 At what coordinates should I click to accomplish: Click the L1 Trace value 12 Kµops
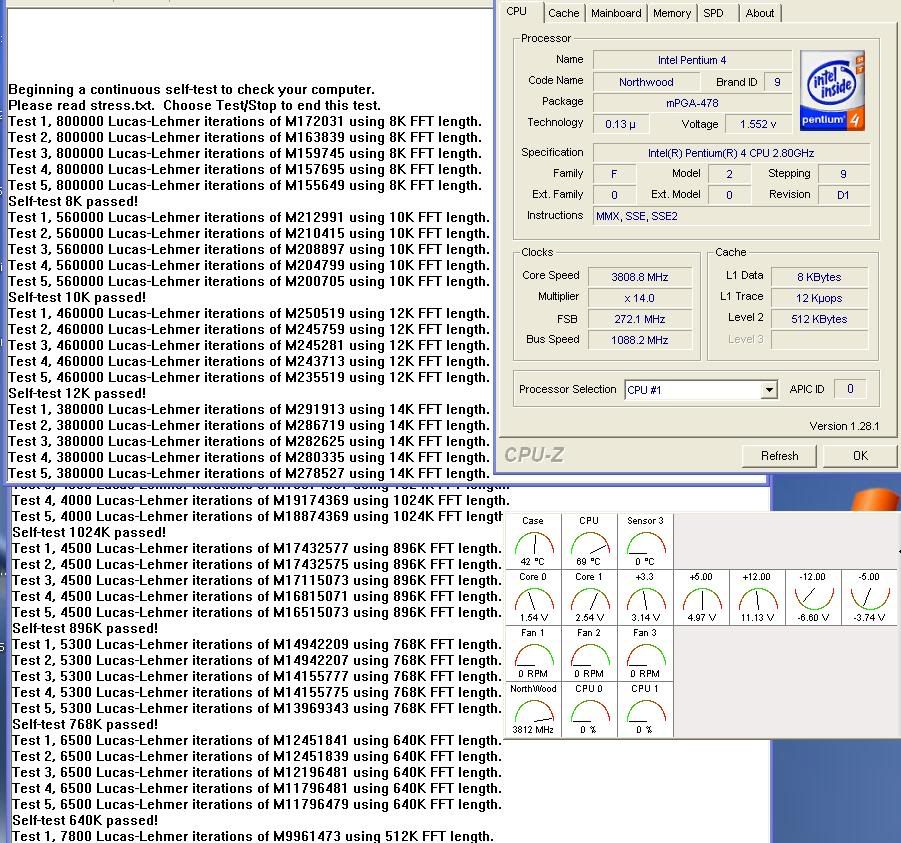[x=819, y=298]
